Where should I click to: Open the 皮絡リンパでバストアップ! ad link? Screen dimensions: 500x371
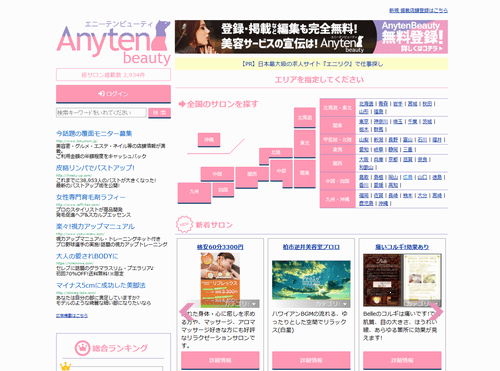95,168
